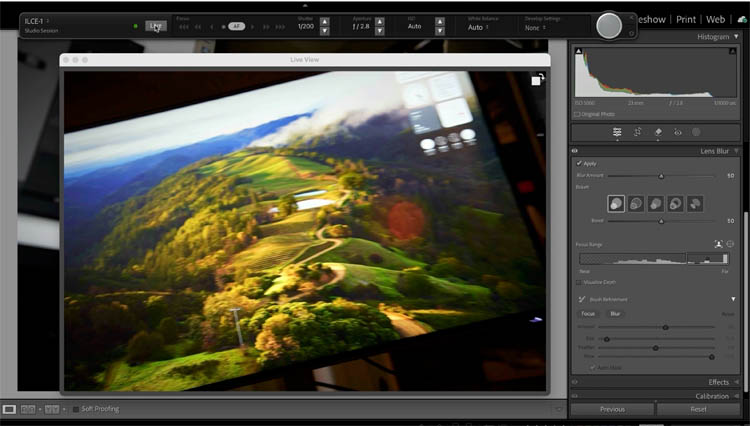Select the Masking circle tool

(x=696, y=132)
